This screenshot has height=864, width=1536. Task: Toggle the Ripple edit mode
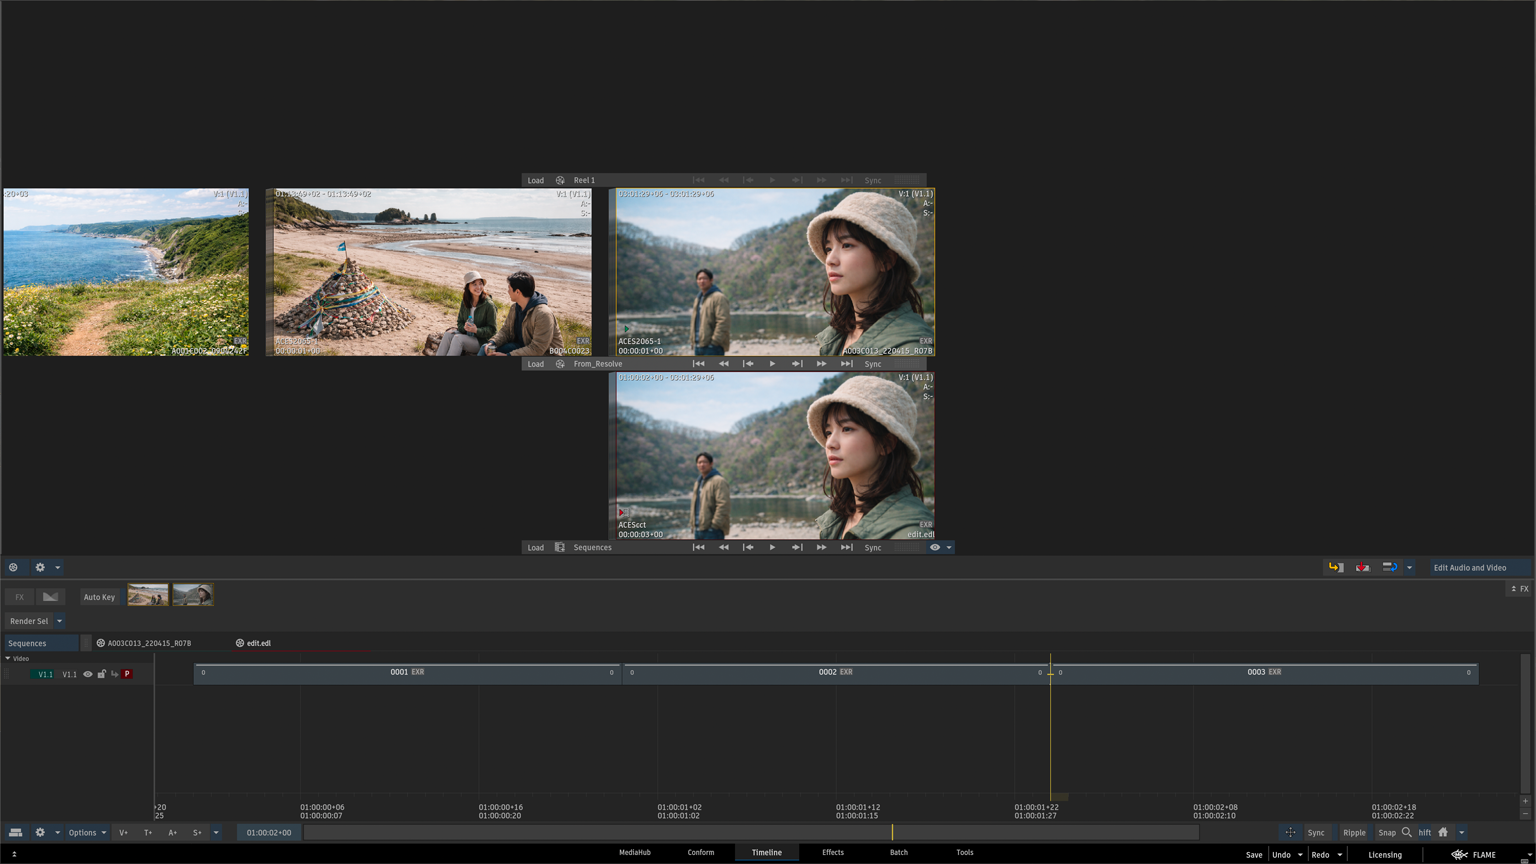coord(1354,832)
